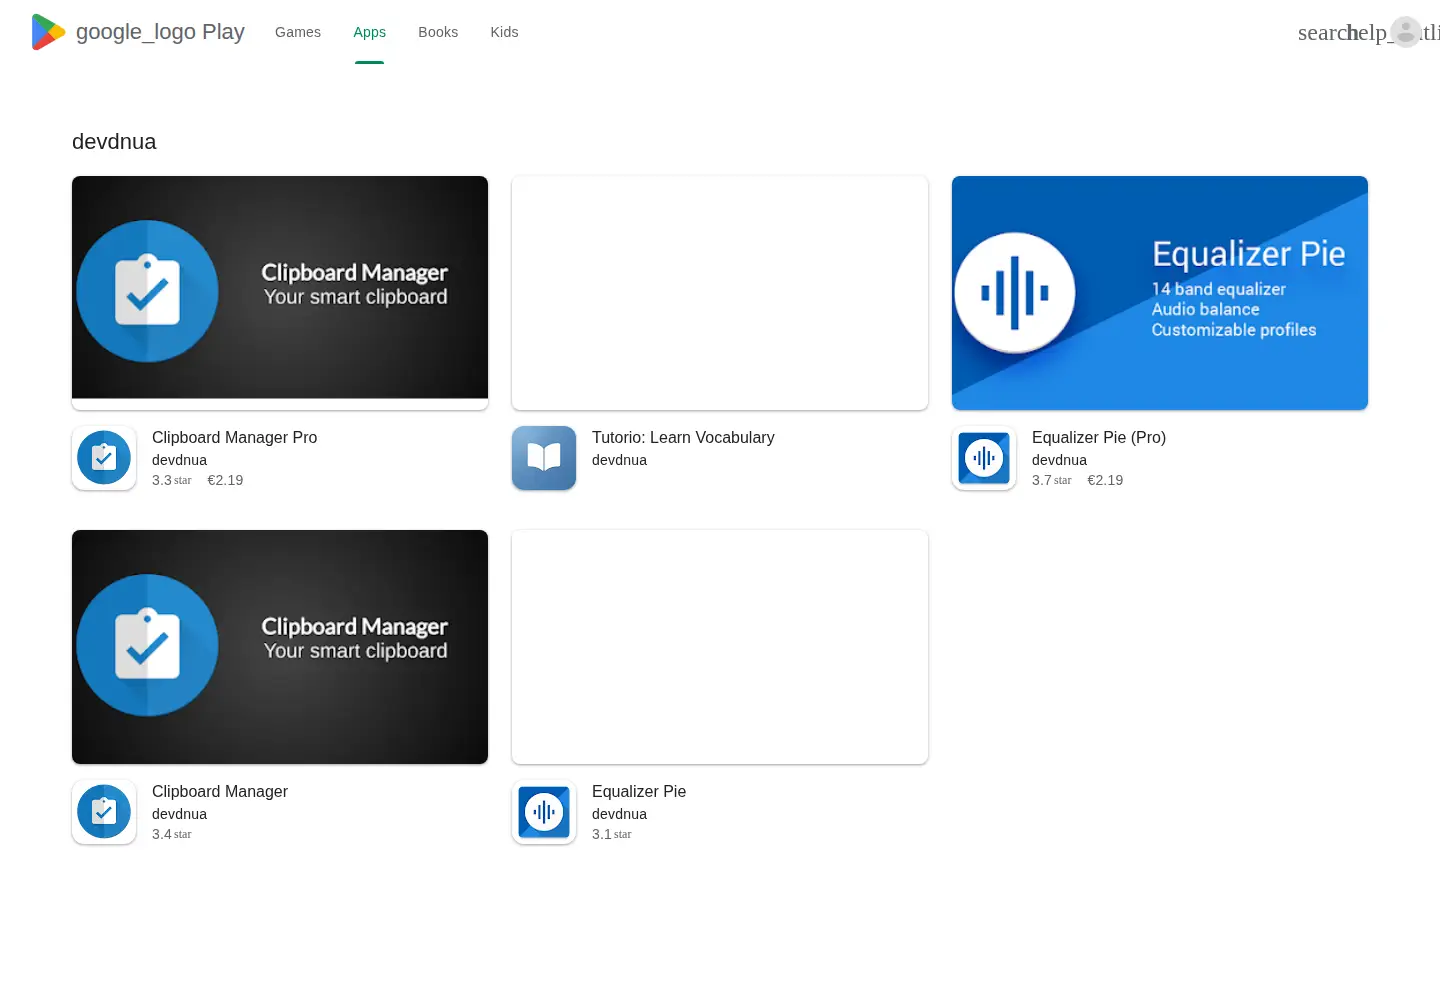Click the free Equalizer Pie app icon
This screenshot has height=1000, width=1440.
(x=544, y=812)
